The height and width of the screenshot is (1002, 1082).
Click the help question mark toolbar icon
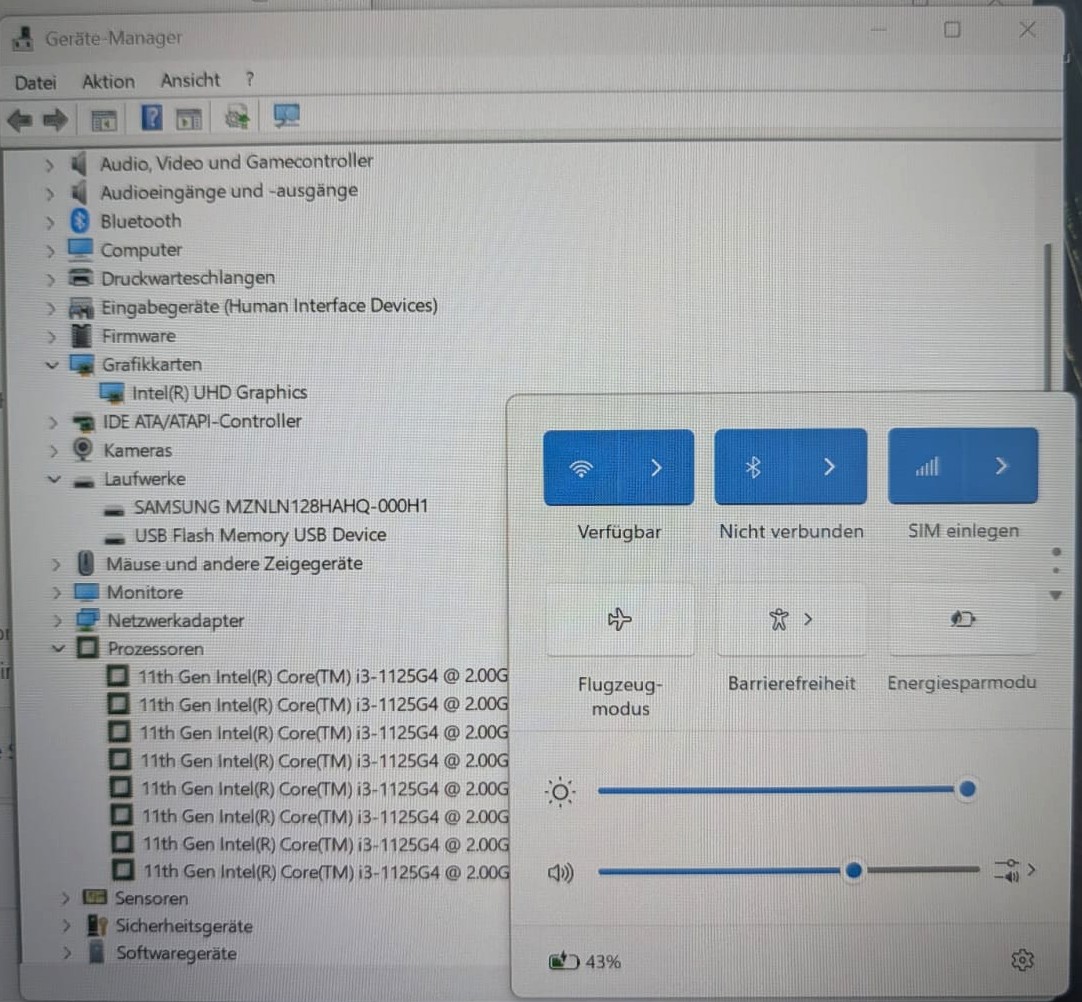pyautogui.click(x=151, y=118)
